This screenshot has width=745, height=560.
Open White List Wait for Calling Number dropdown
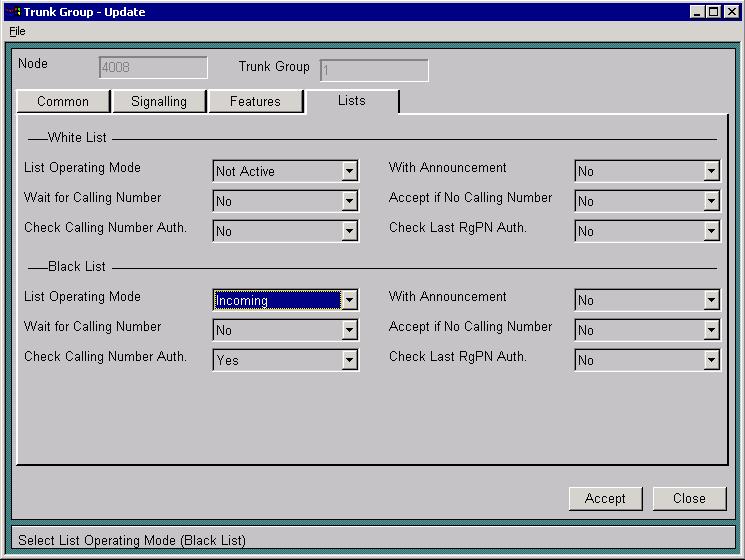coord(349,201)
